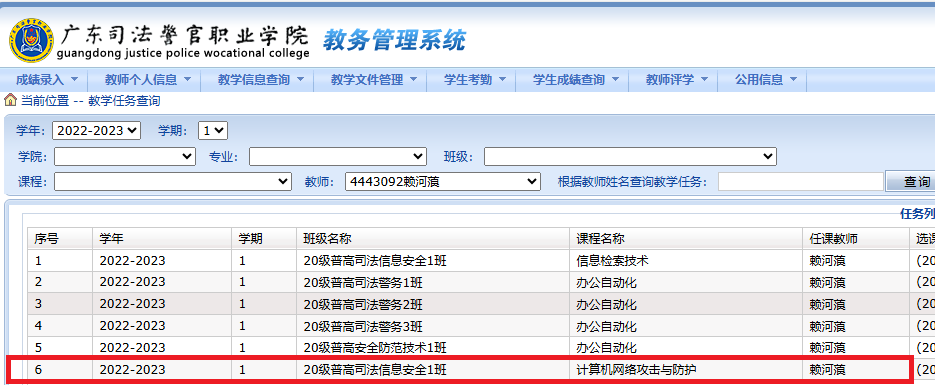Viewport: 935px width, 385px height.
Task: Click the teacher name search input field
Action: pos(800,182)
